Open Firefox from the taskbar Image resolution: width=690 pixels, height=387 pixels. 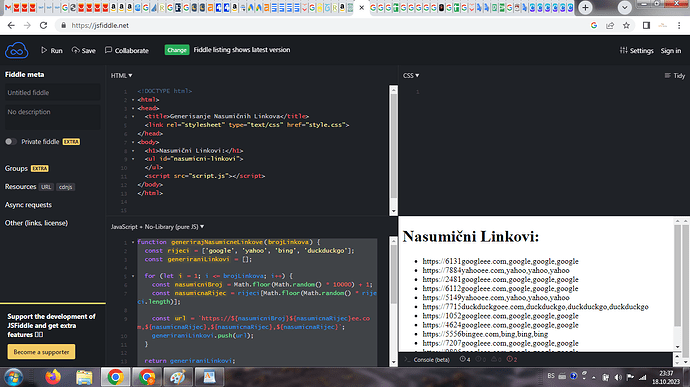click(x=53, y=377)
